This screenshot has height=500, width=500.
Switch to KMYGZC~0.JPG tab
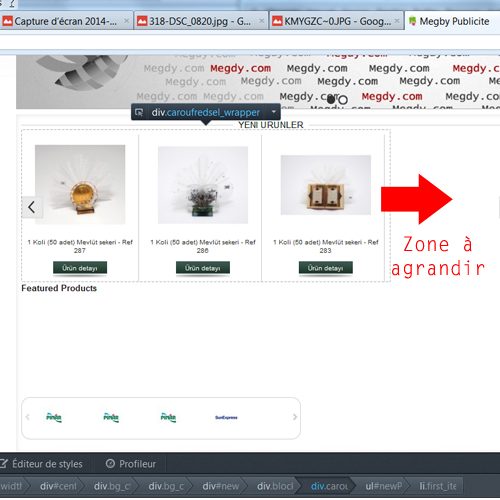click(x=336, y=21)
